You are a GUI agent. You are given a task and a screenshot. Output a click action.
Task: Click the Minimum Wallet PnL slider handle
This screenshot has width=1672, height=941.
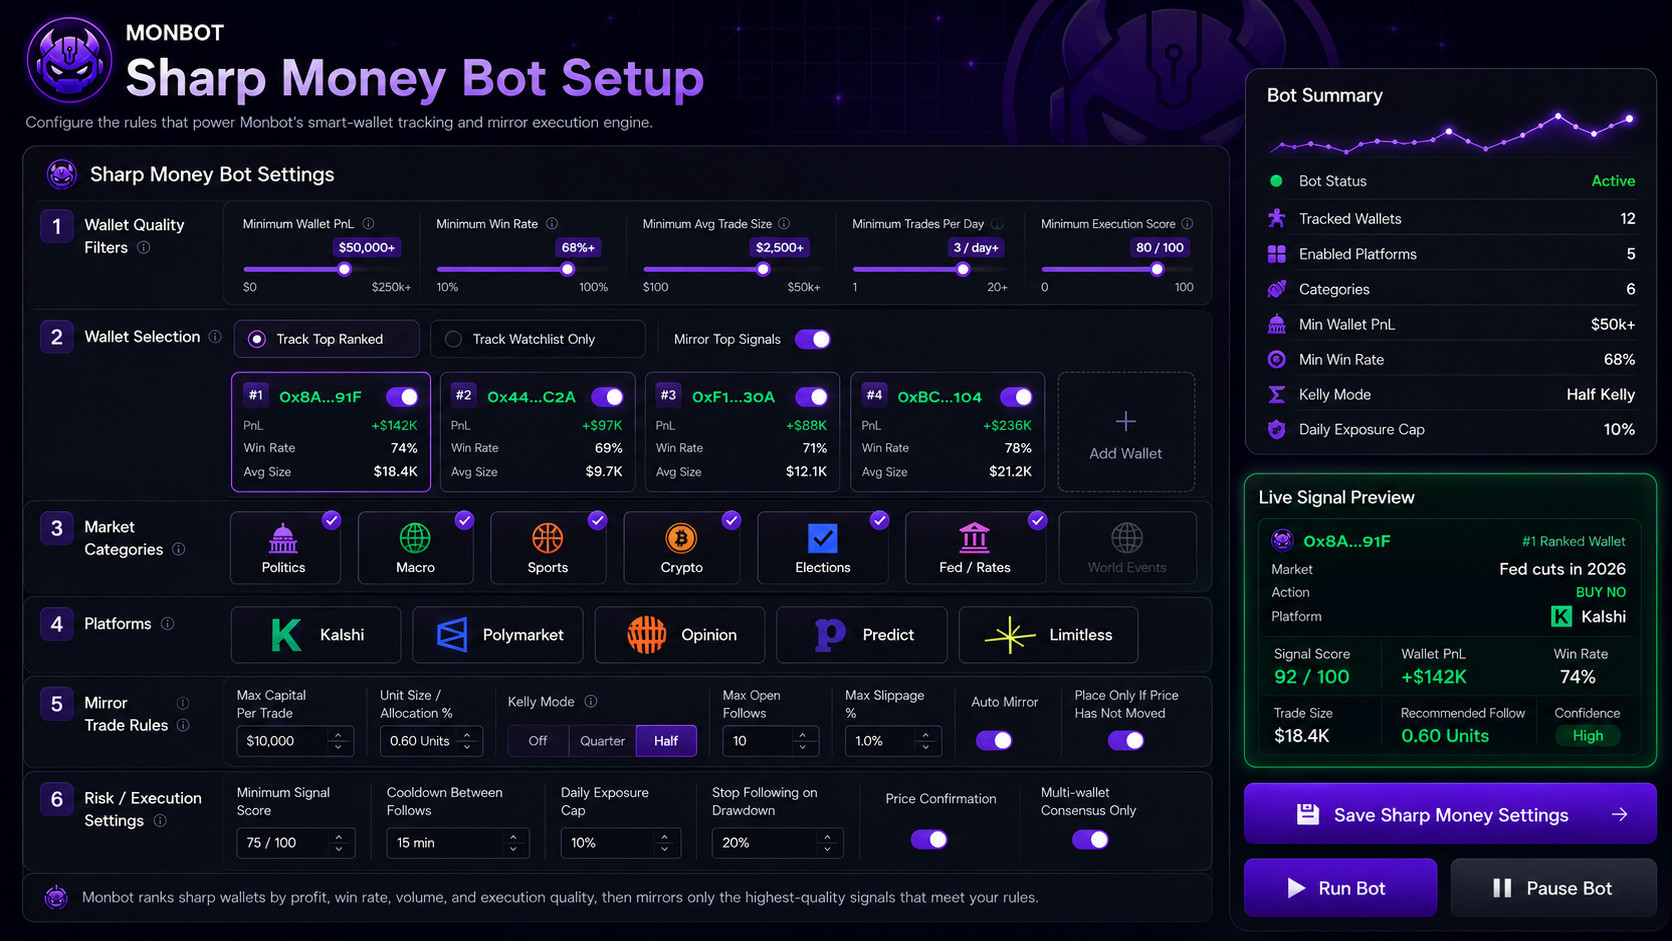coord(345,269)
